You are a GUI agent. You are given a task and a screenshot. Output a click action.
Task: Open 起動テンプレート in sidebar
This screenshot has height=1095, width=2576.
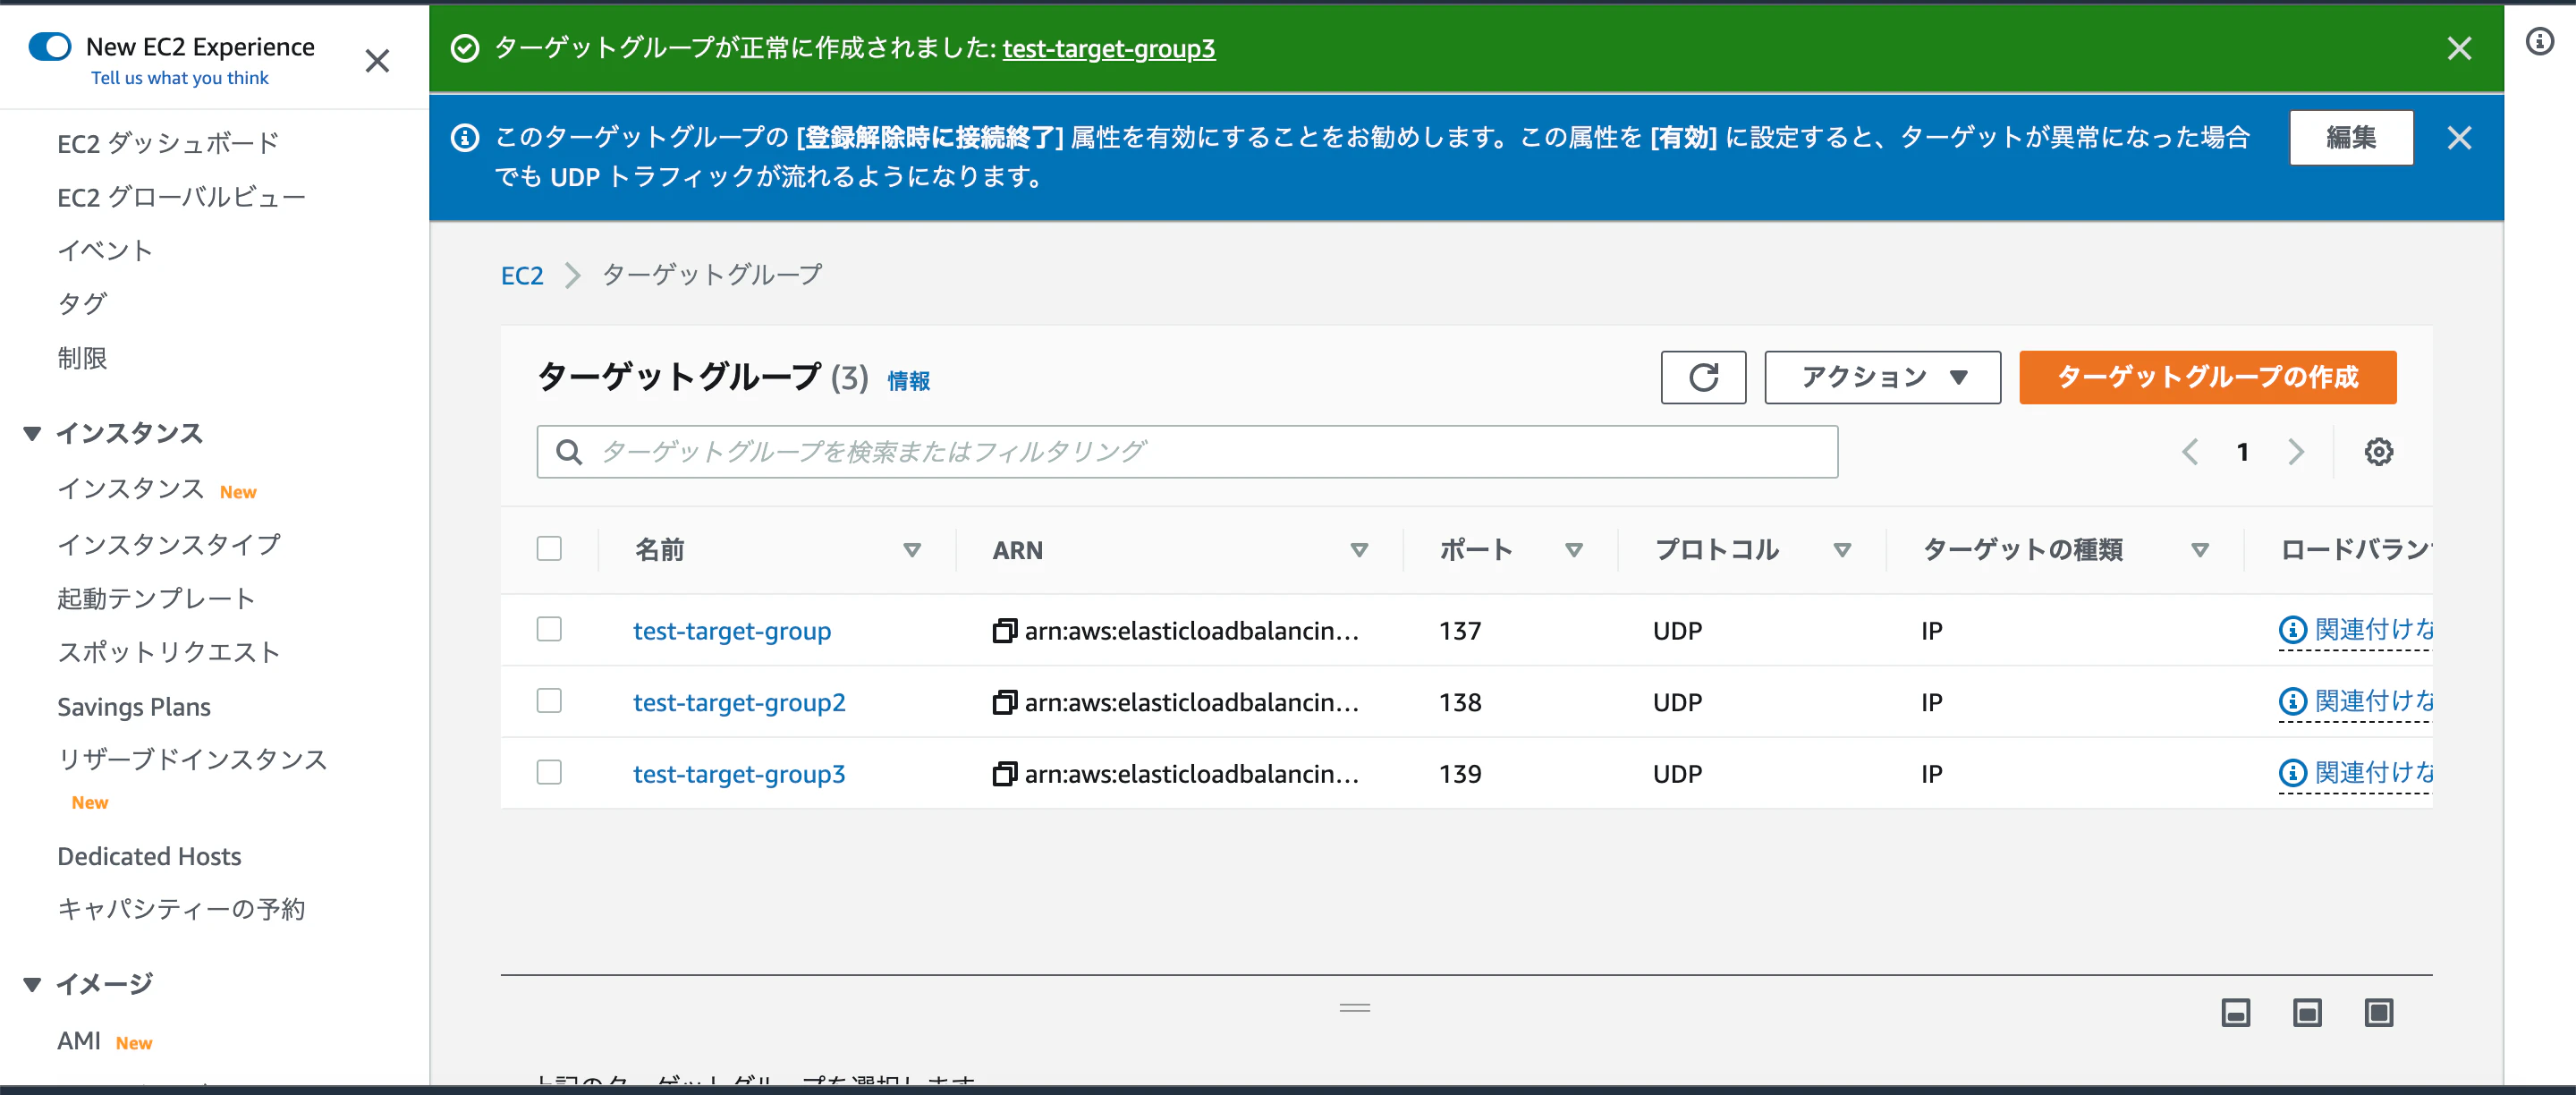click(156, 599)
